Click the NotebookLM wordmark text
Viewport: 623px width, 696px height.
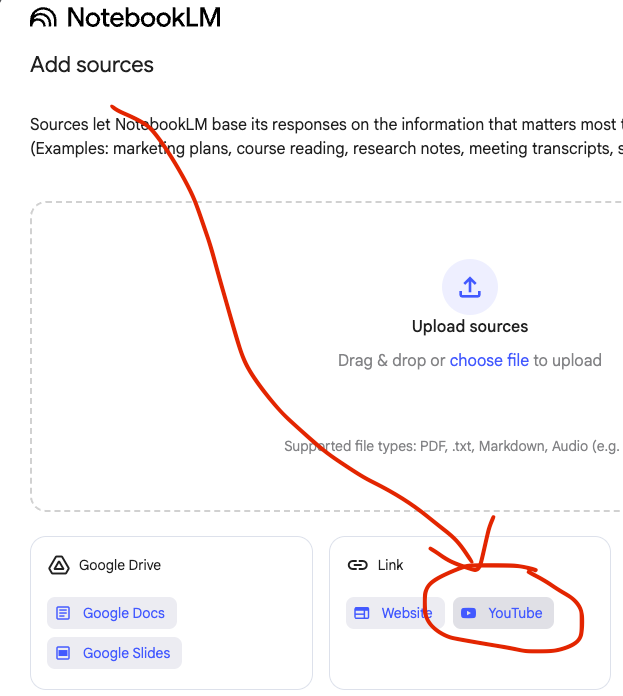(144, 18)
